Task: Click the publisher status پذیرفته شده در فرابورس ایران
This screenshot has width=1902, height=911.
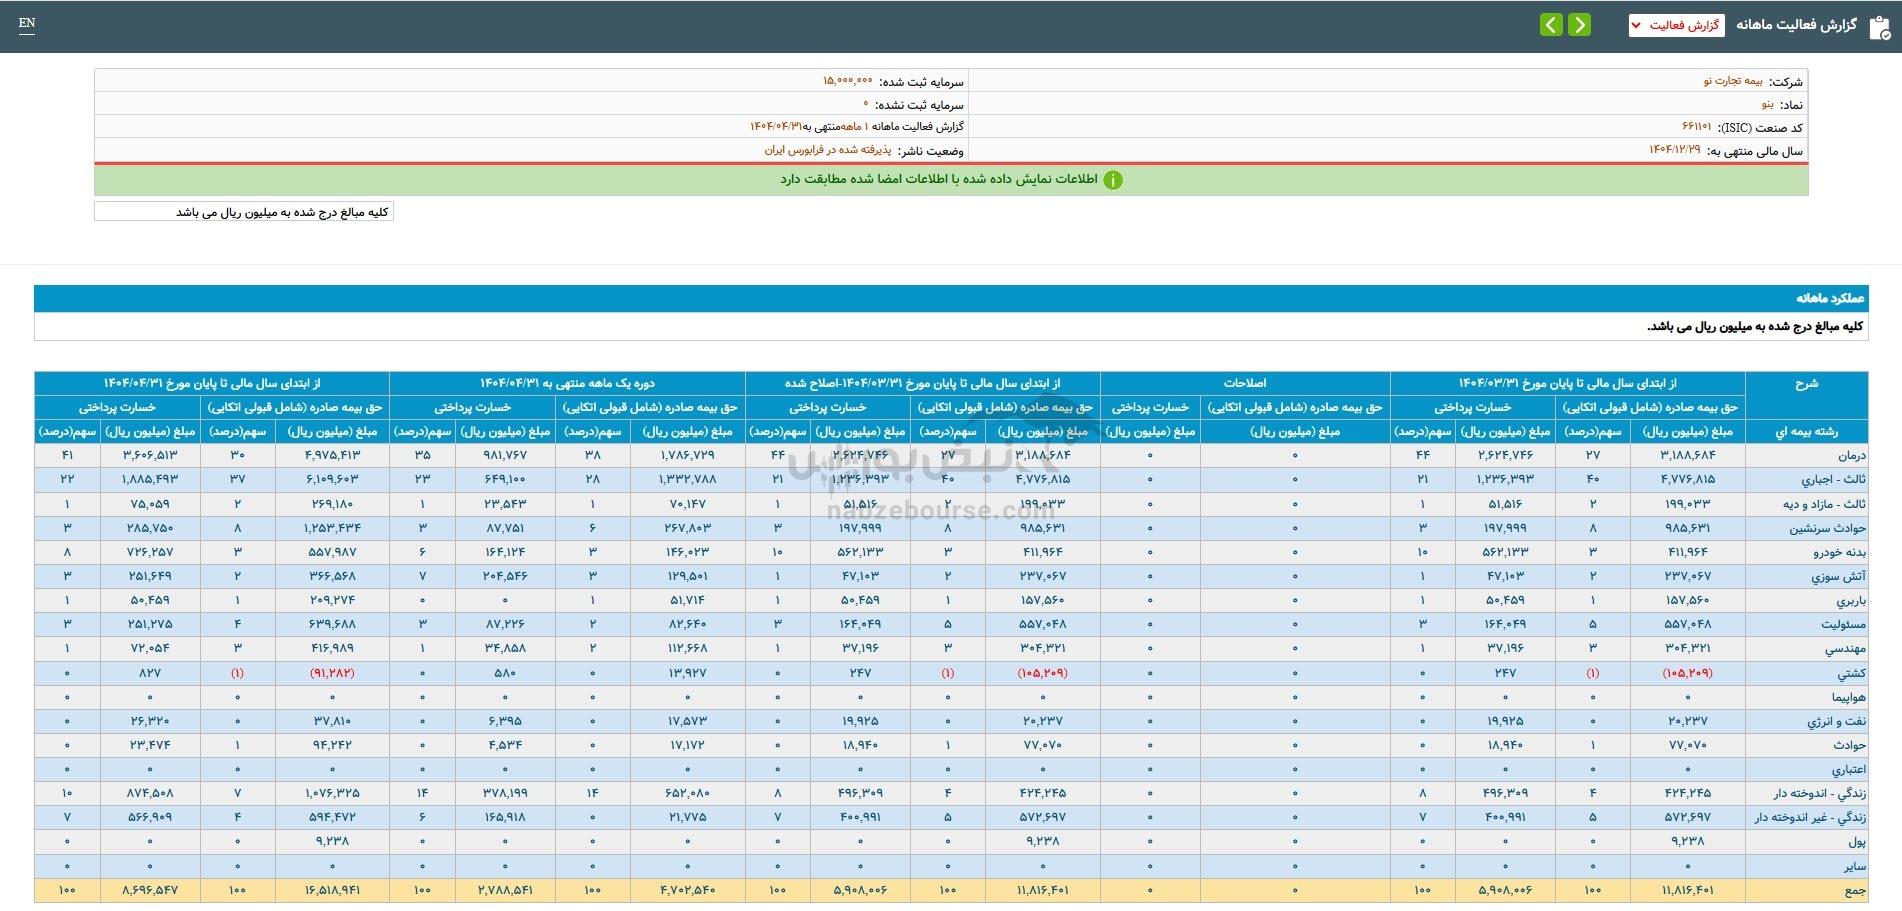Action: [x=827, y=150]
